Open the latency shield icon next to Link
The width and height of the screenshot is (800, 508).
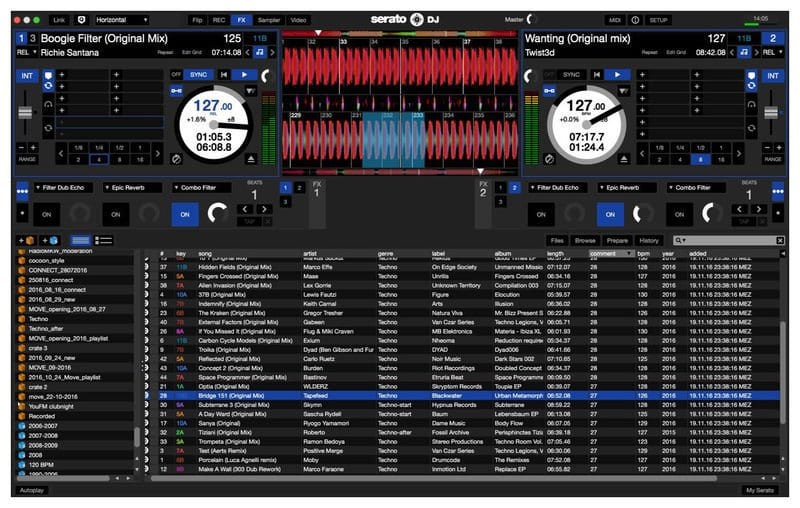pos(81,20)
